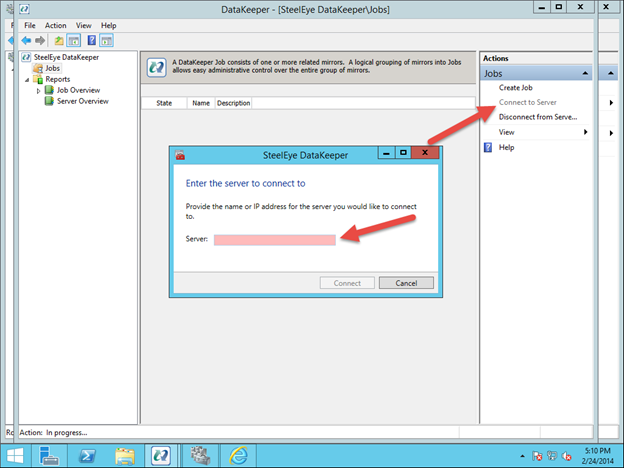This screenshot has height=468, width=624.
Task: Click the blue Help toolbar icon
Action: click(91, 40)
